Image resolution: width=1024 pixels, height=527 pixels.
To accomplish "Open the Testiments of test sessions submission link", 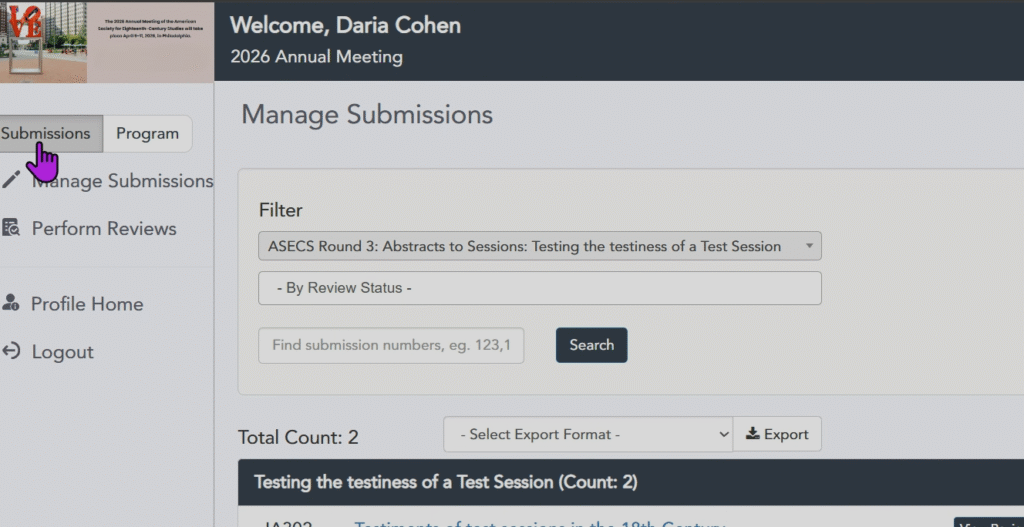I will click(x=540, y=522).
